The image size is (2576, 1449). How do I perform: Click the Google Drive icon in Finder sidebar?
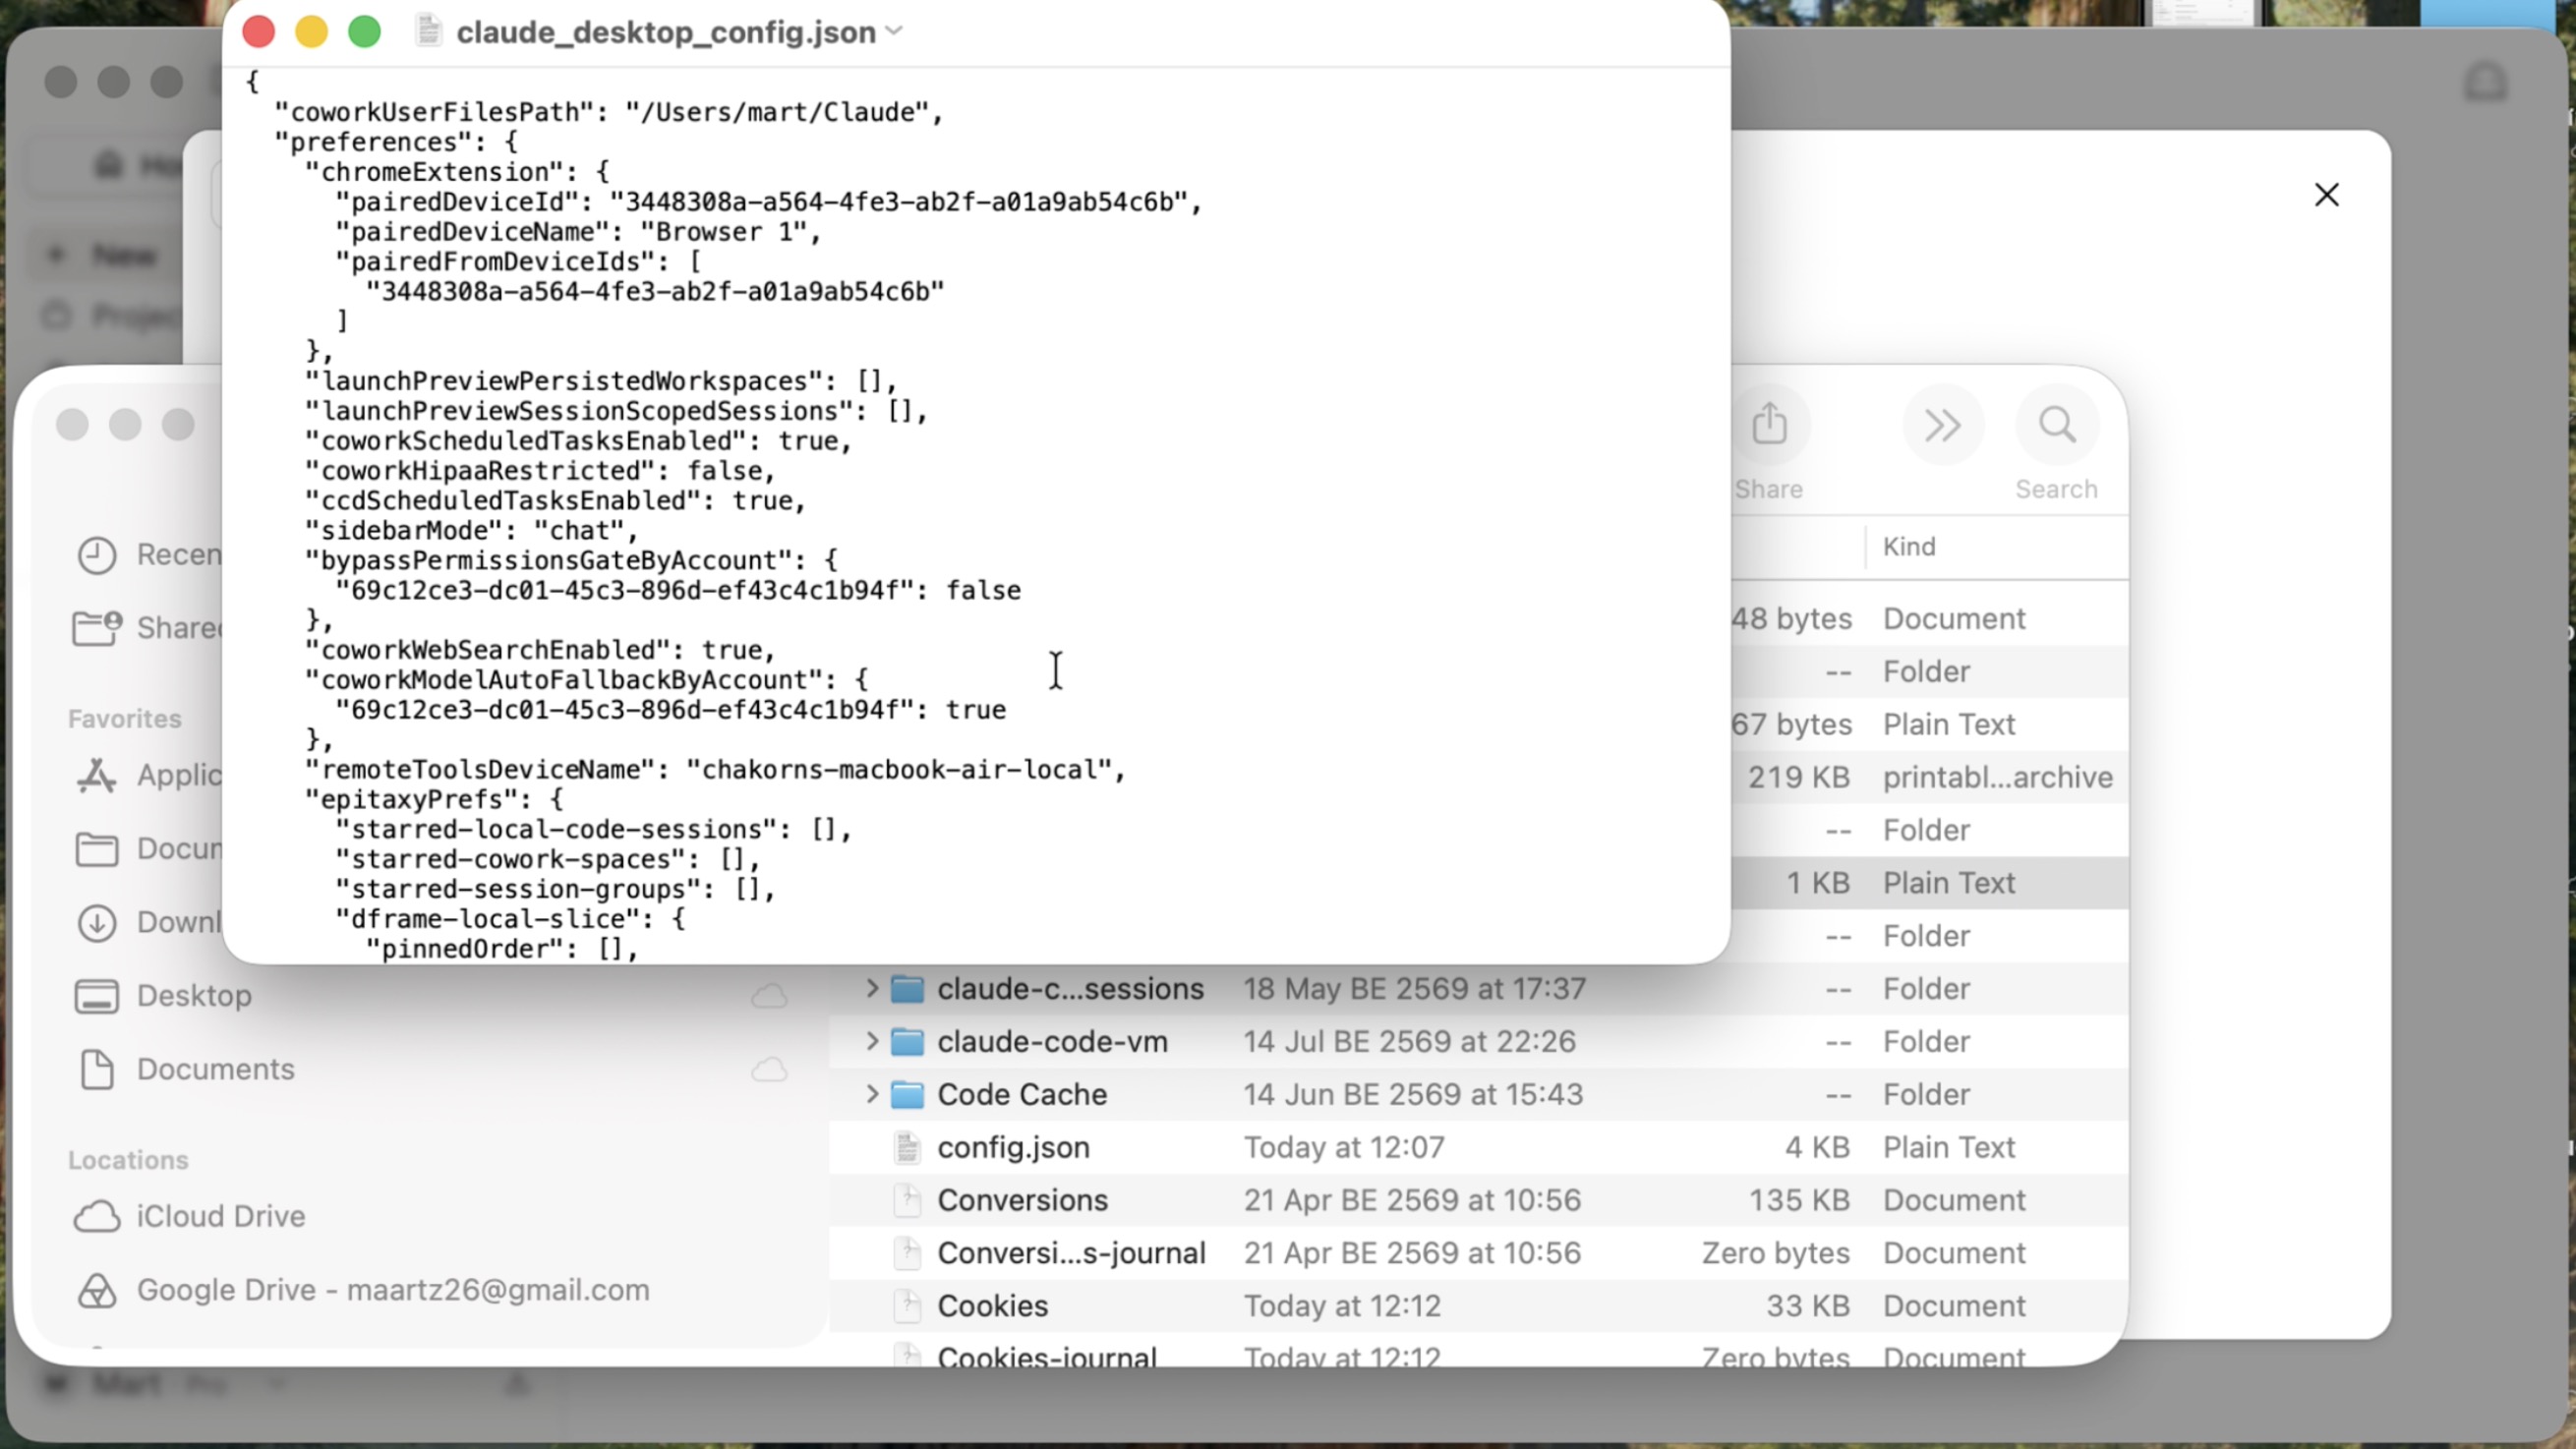pyautogui.click(x=97, y=1290)
